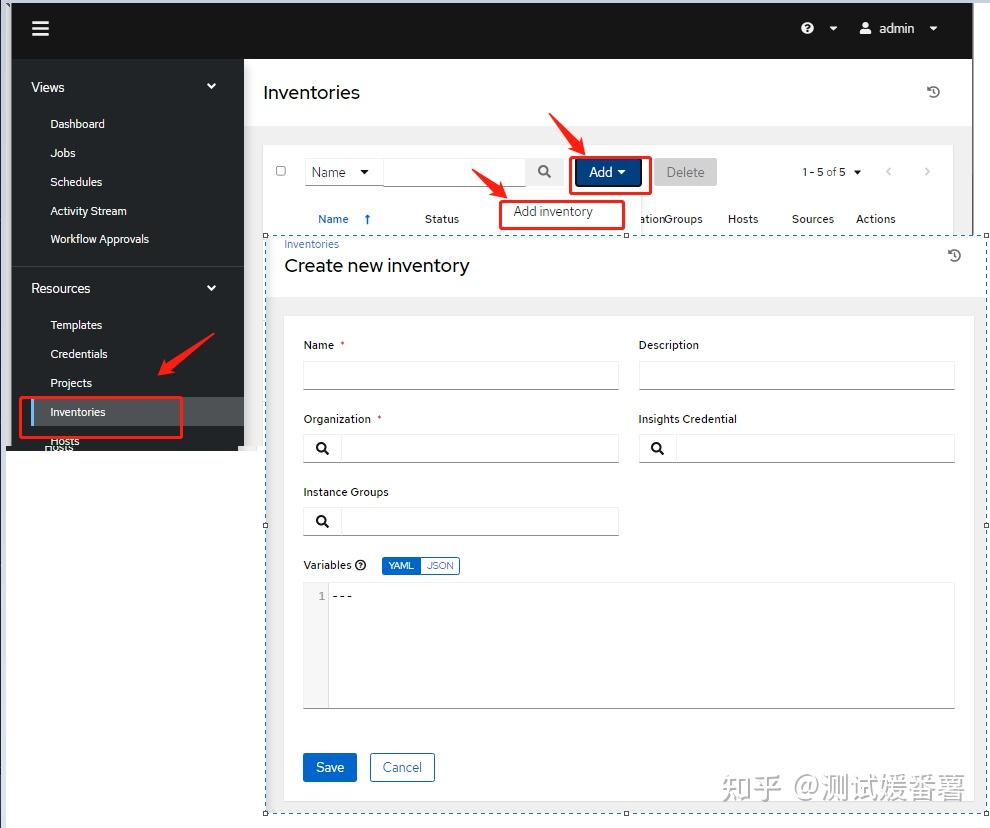Screen dimensions: 990x828
Task: Run the inventory name search with the magnifier
Action: click(544, 171)
